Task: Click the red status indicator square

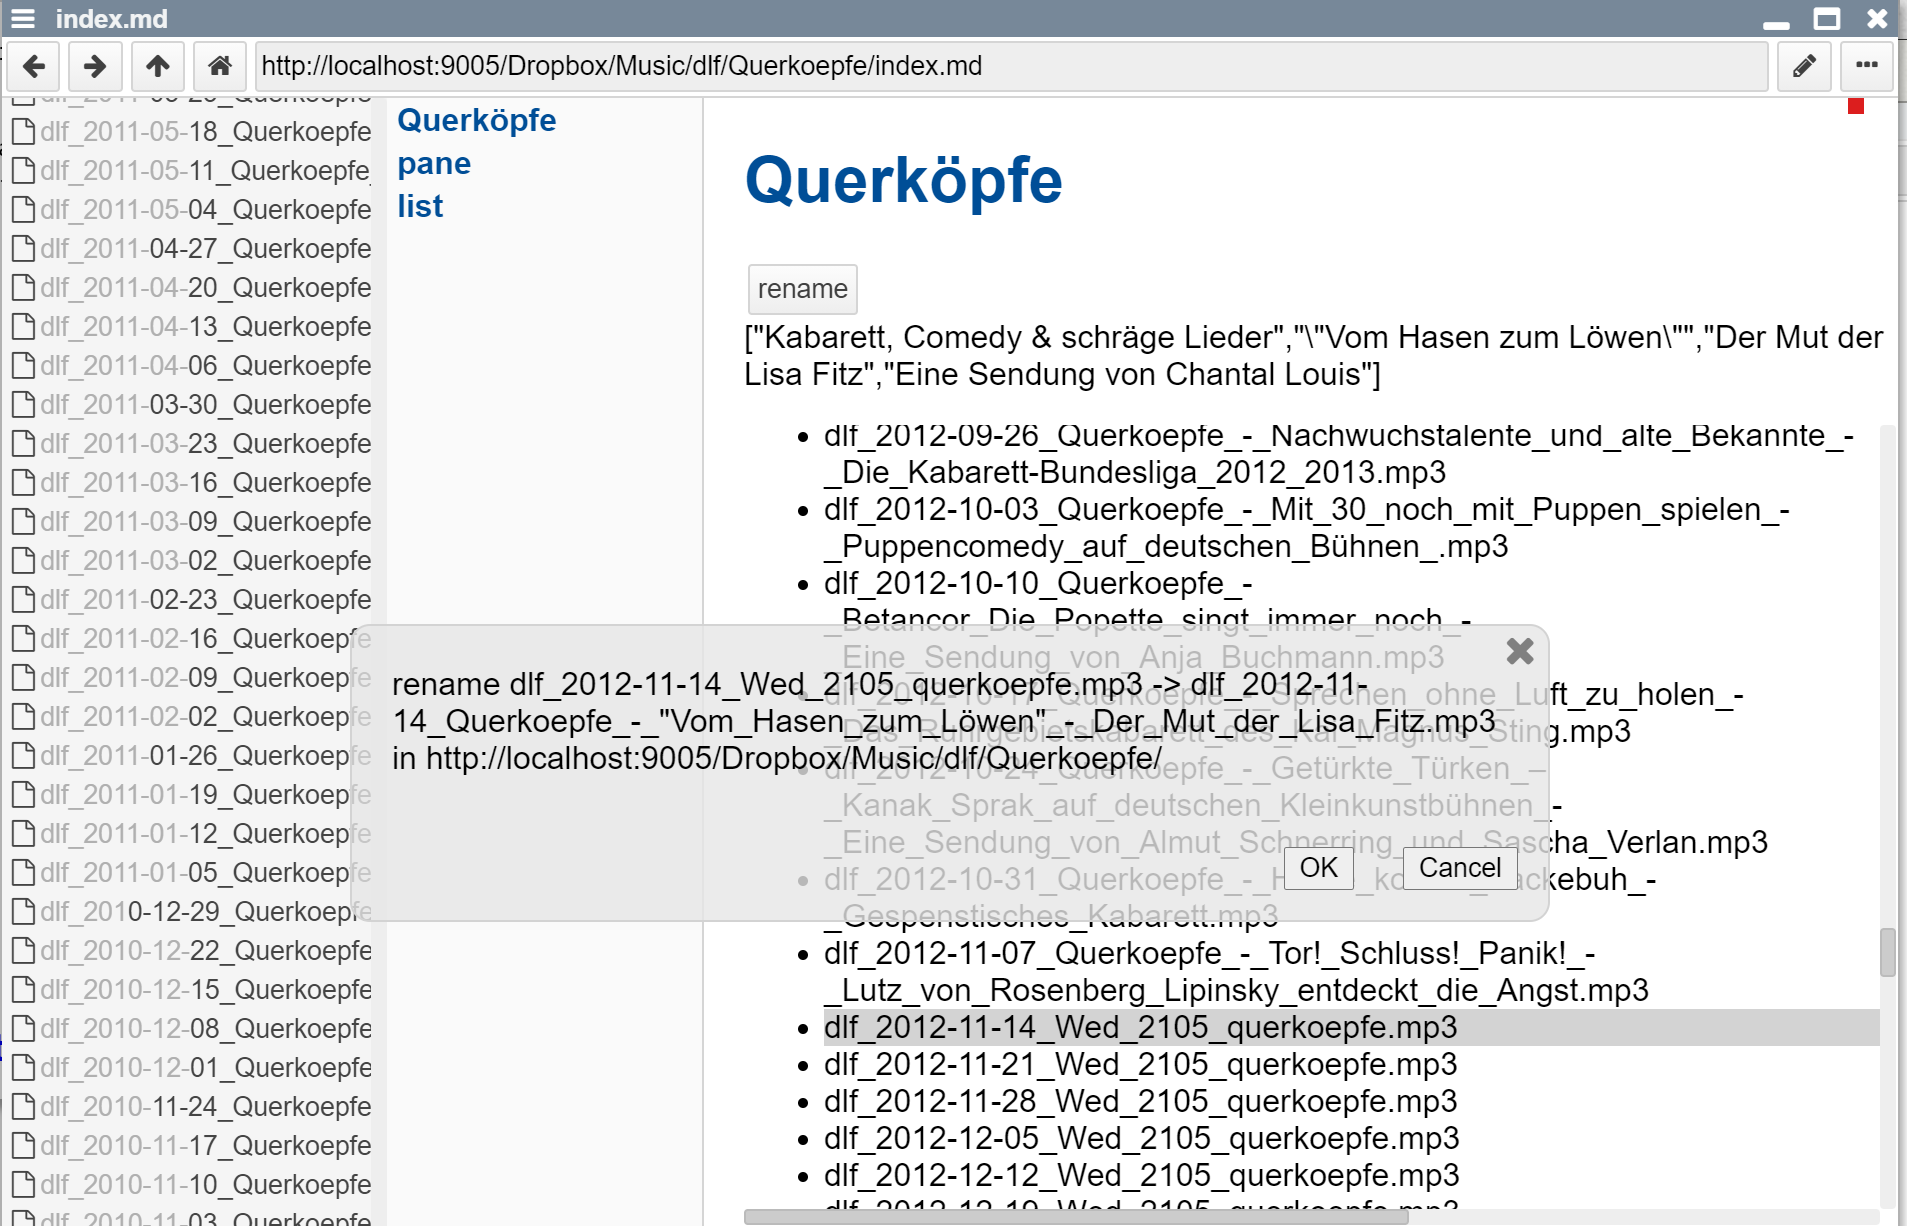Action: pos(1856,106)
